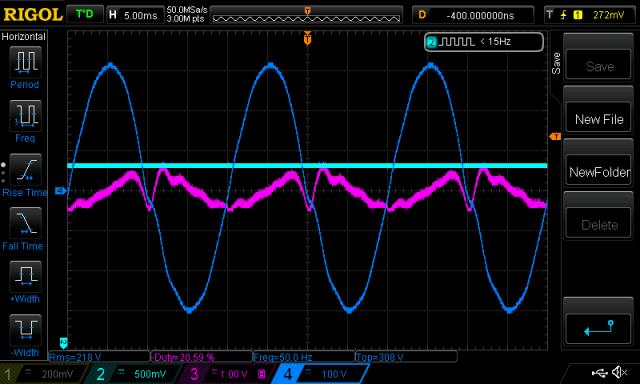Toggle channel 4 with 100 V scale
Viewport: 640px width, 384px height.
pyautogui.click(x=320, y=374)
